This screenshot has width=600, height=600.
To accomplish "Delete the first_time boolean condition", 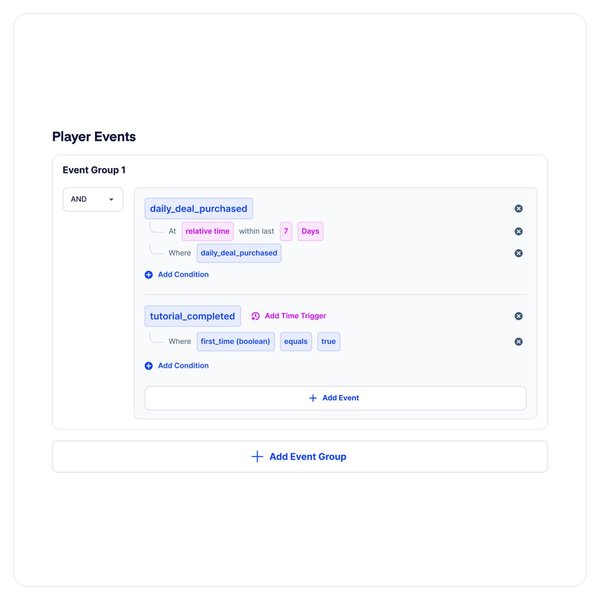I will pos(518,342).
